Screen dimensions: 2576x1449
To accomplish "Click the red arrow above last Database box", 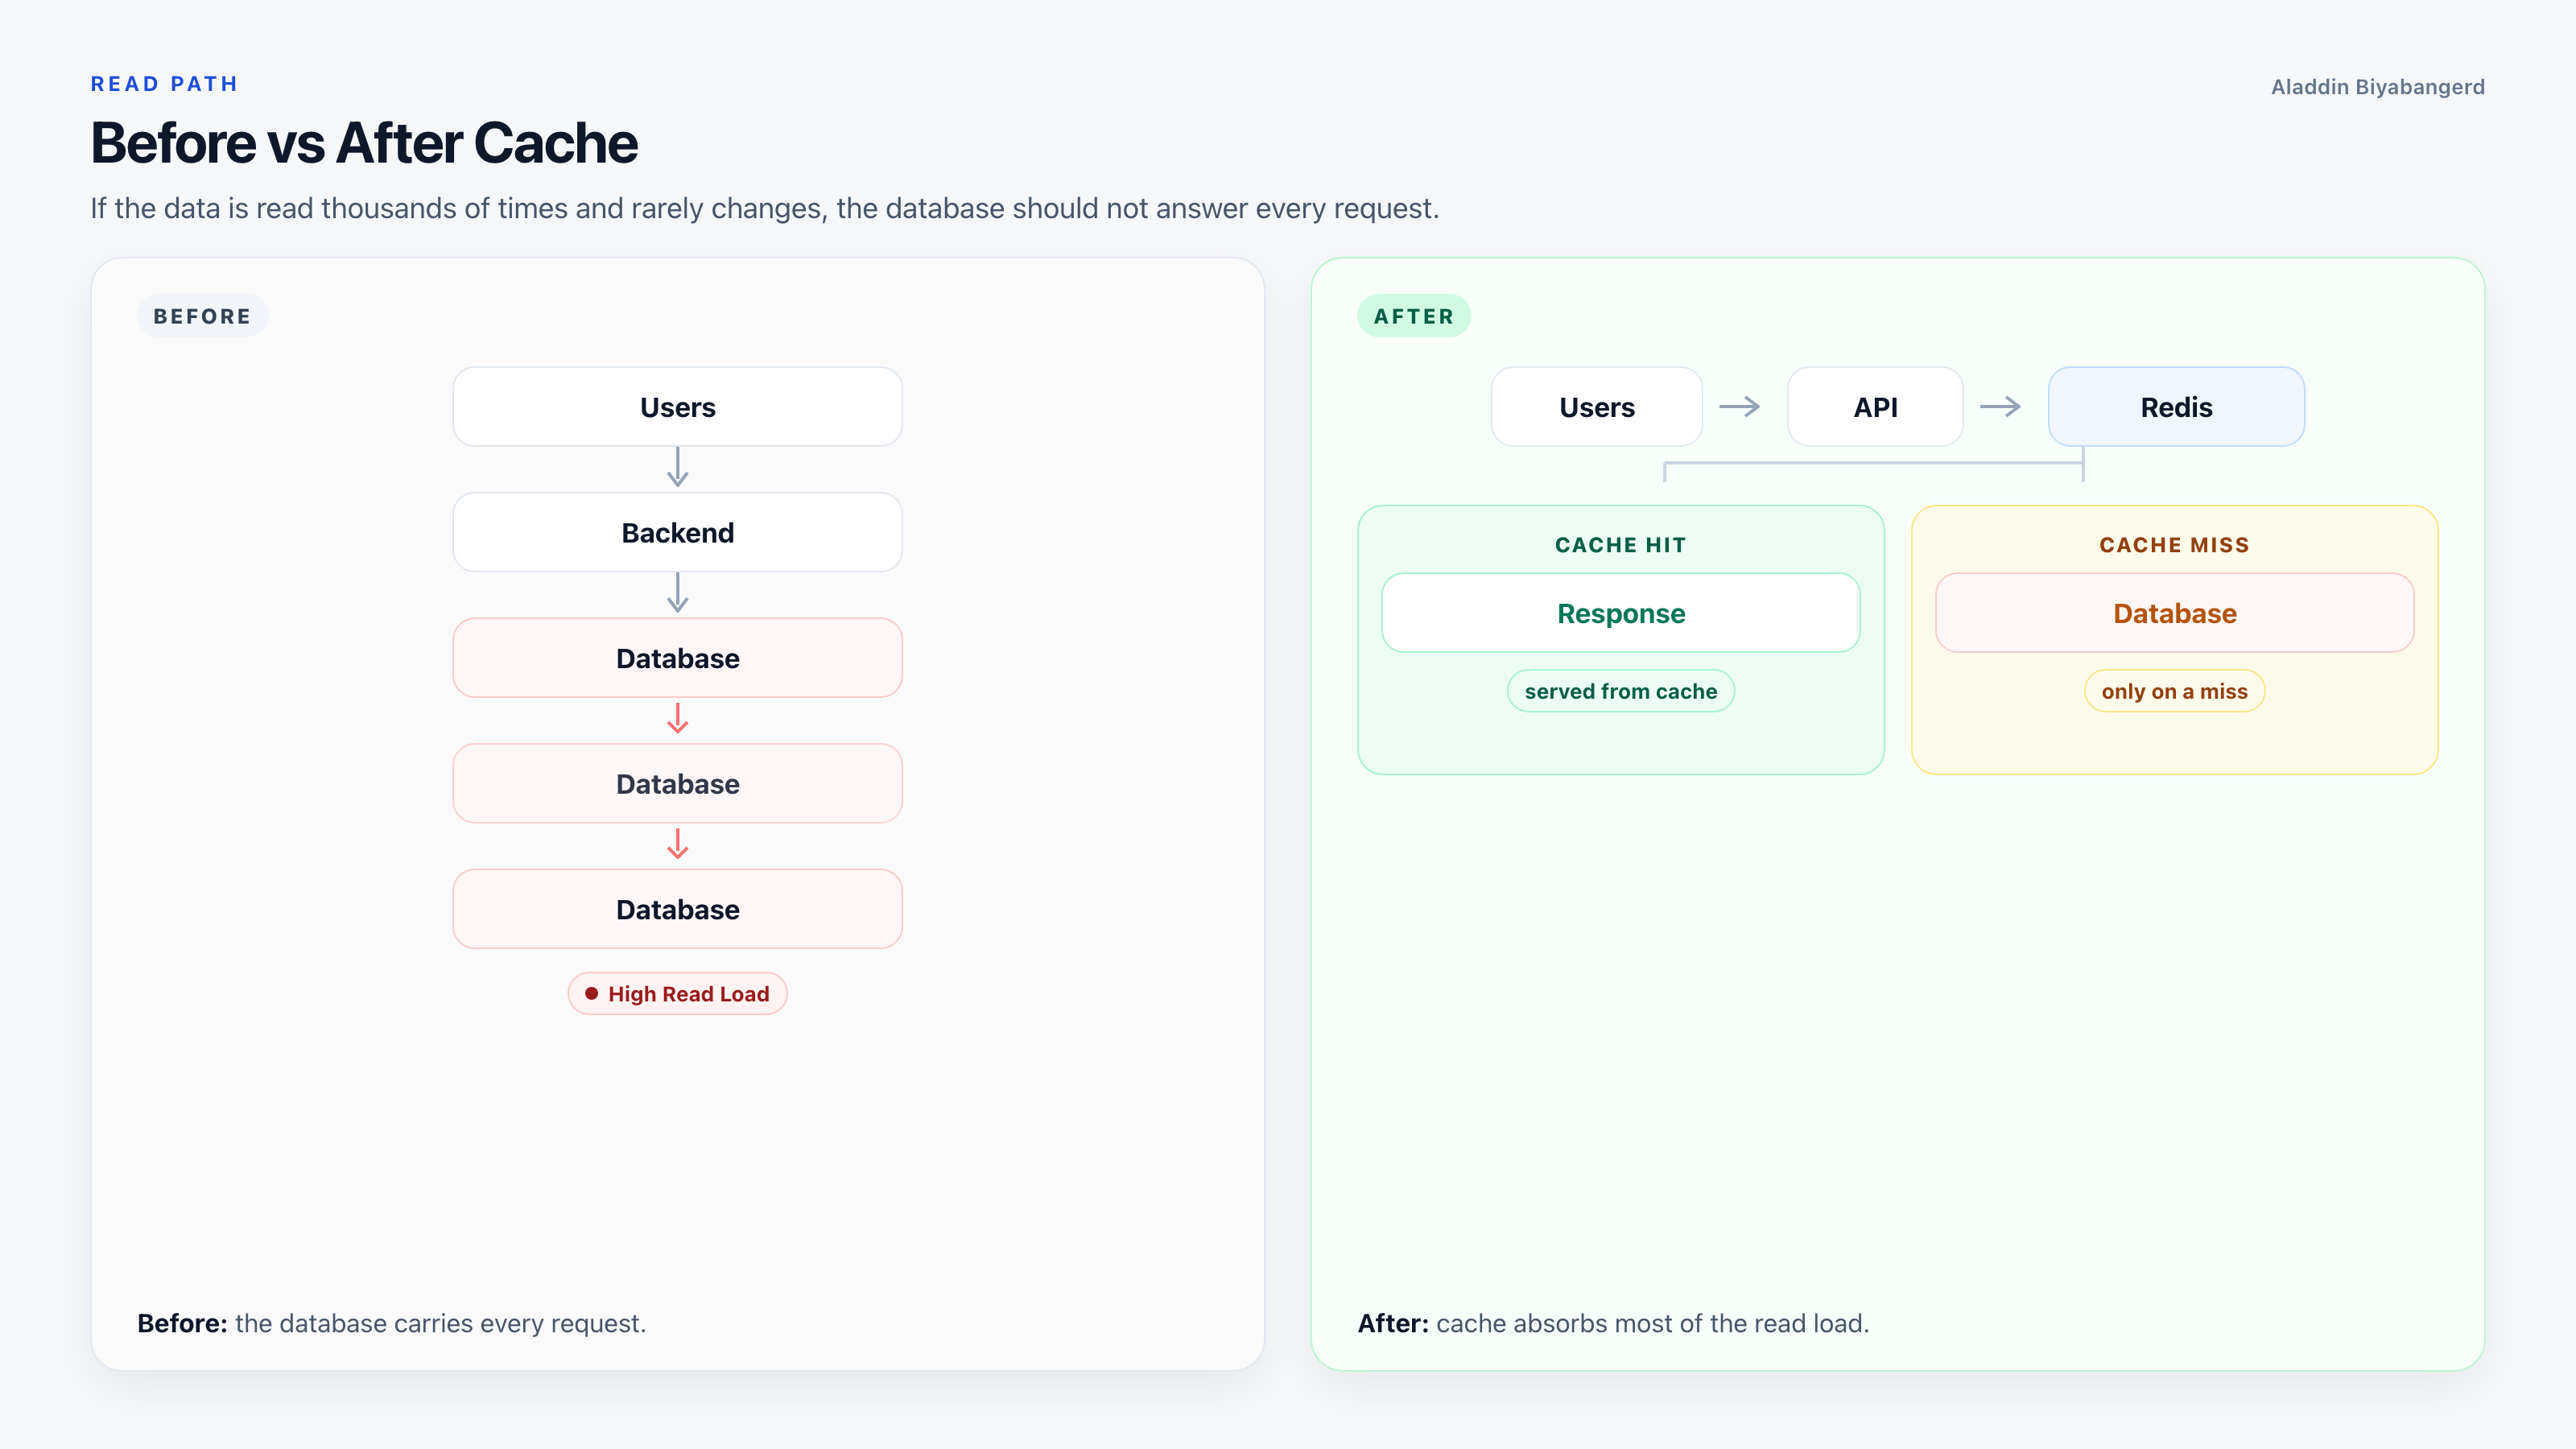I will (x=678, y=844).
